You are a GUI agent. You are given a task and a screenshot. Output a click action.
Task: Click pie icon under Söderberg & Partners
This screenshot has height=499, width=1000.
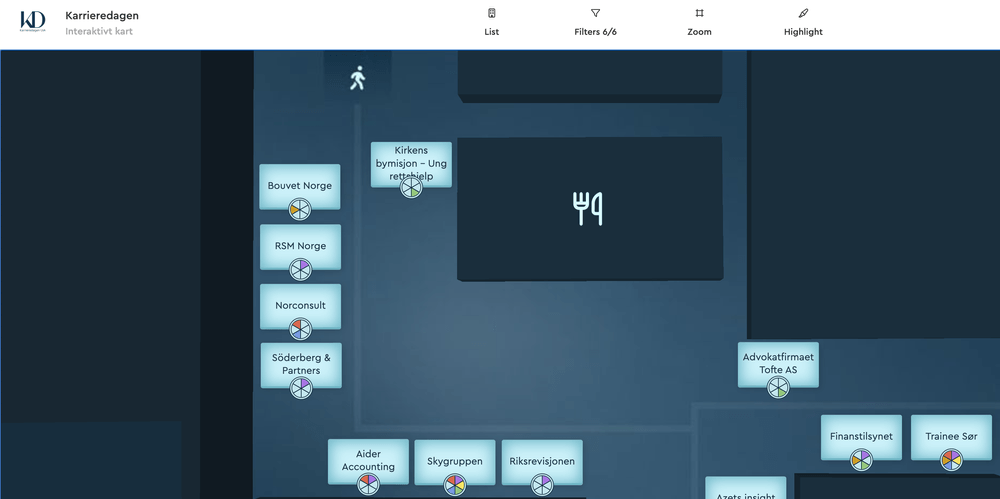301,387
